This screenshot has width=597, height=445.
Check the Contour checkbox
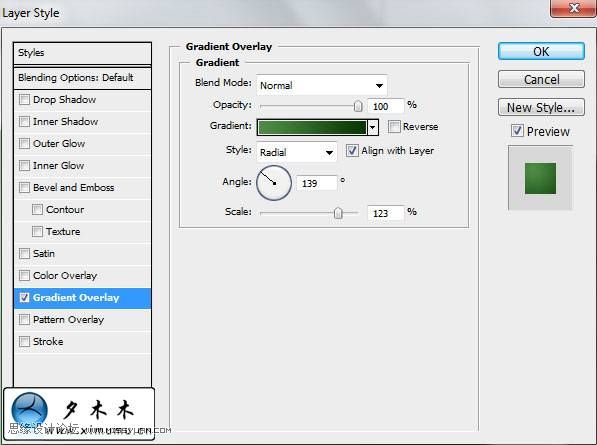pyautogui.click(x=37, y=209)
